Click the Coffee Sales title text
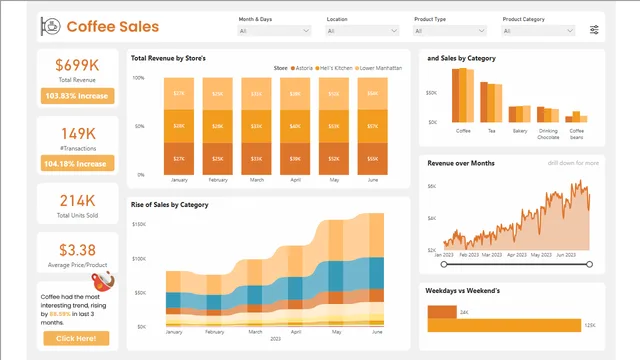 click(x=113, y=27)
